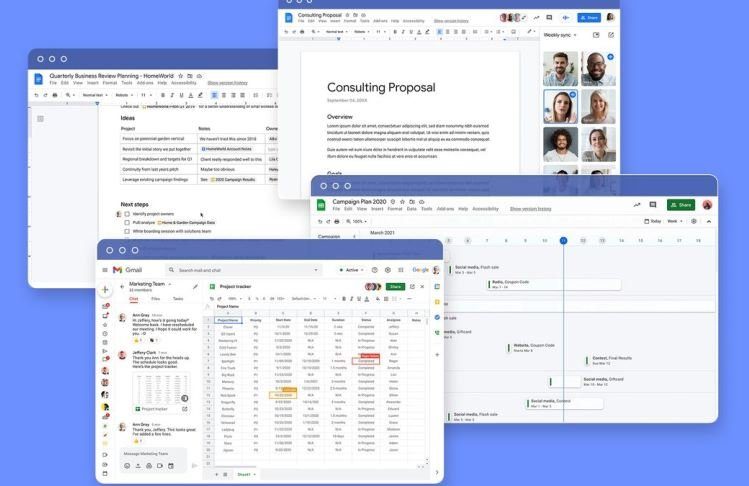Click the Gmail compose plus button
The image size is (749, 486).
coord(105,291)
